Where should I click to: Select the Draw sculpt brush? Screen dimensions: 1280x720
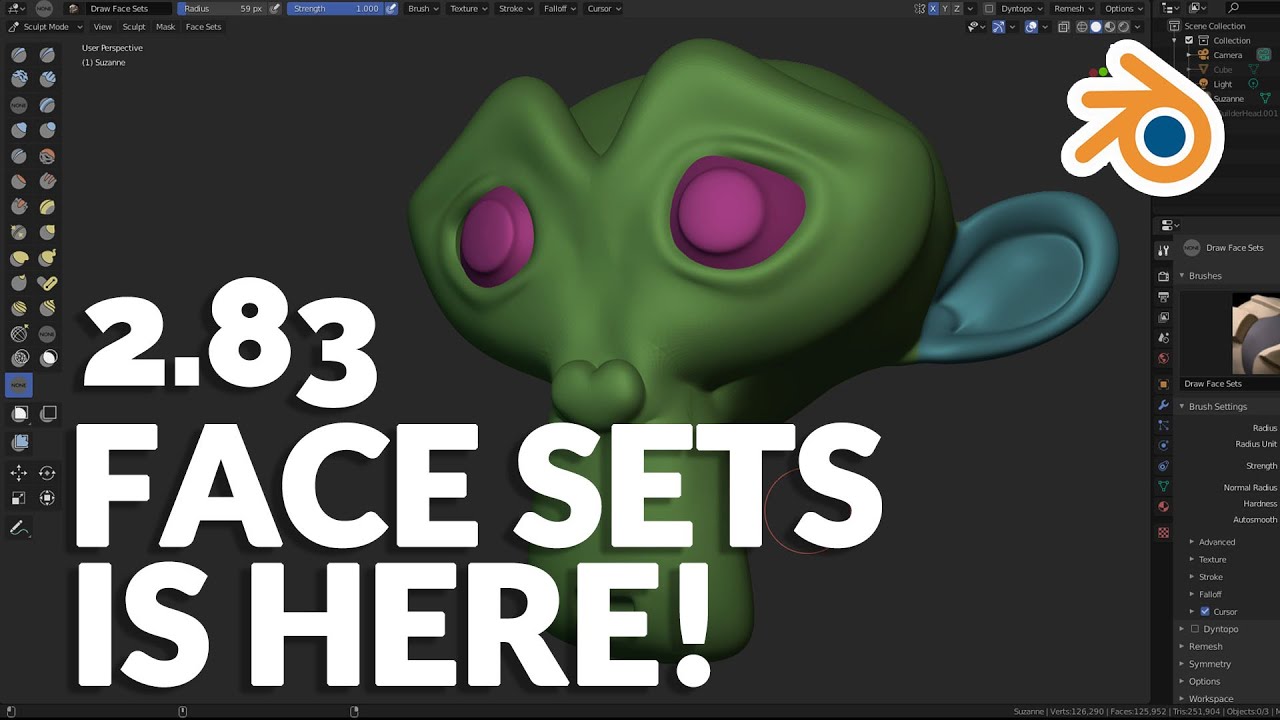[x=19, y=54]
